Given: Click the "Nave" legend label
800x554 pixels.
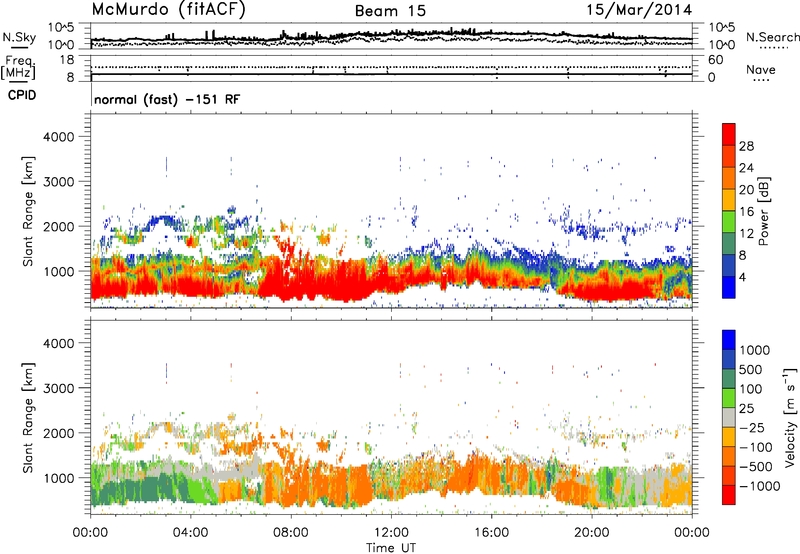Looking at the screenshot, I should pos(761,70).
